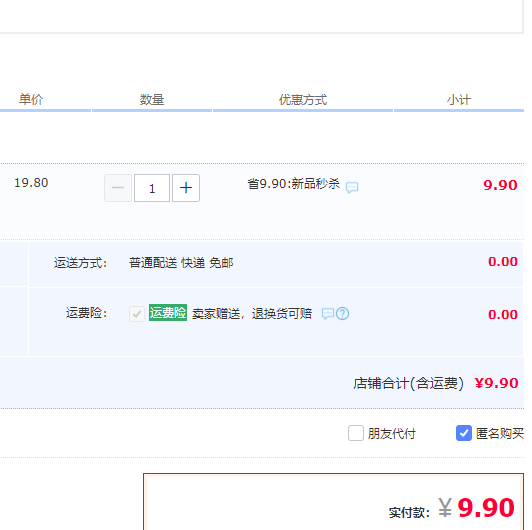Enable the 朋友代付 checkbox

(x=356, y=433)
